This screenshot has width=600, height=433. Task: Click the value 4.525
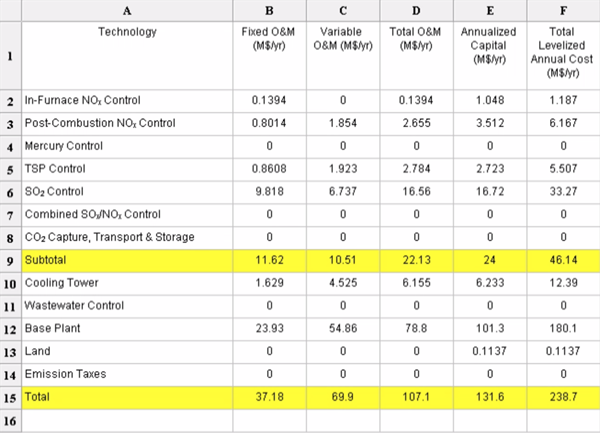(343, 283)
